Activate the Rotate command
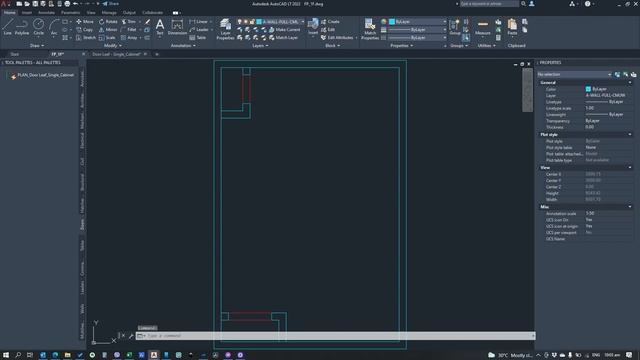Image resolution: width=640 pixels, height=360 pixels. (108, 22)
